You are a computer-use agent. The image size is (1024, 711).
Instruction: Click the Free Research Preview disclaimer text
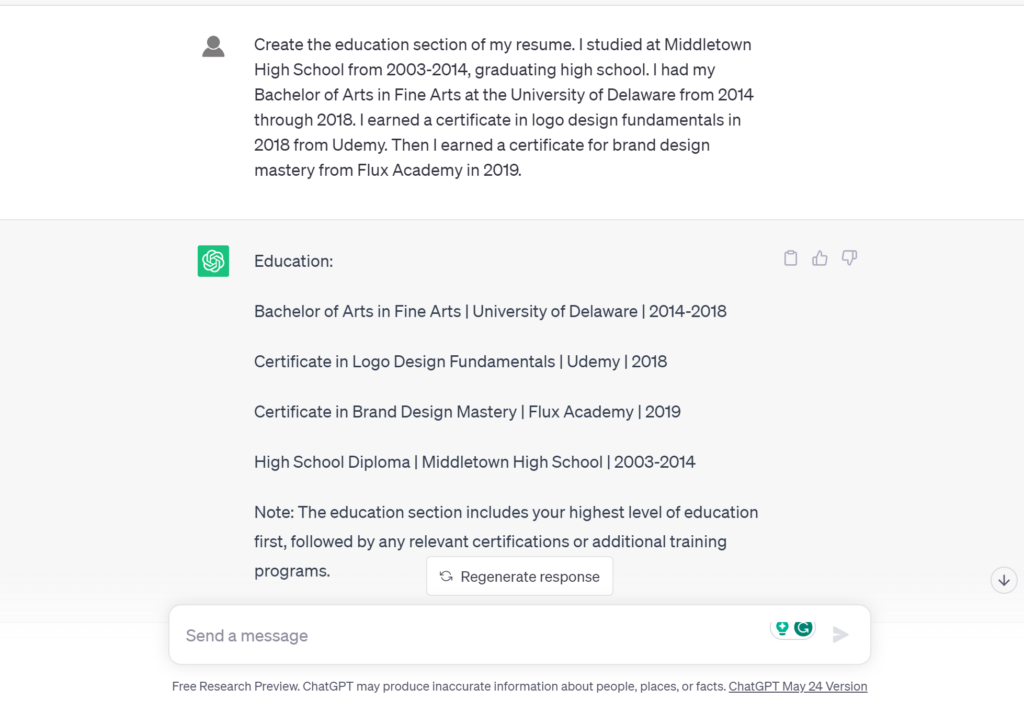tap(449, 686)
